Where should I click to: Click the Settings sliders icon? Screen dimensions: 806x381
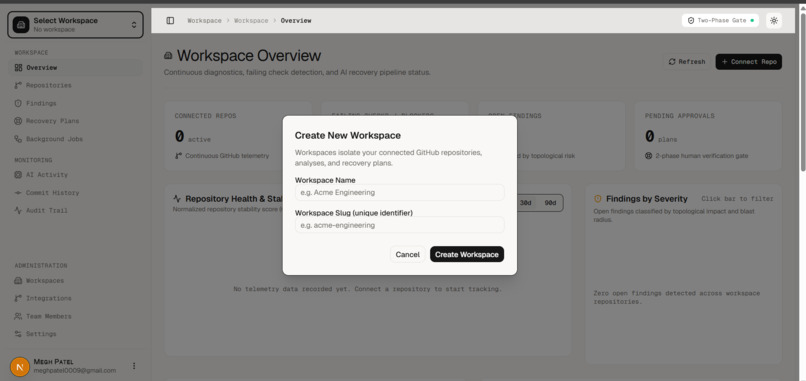(x=19, y=334)
